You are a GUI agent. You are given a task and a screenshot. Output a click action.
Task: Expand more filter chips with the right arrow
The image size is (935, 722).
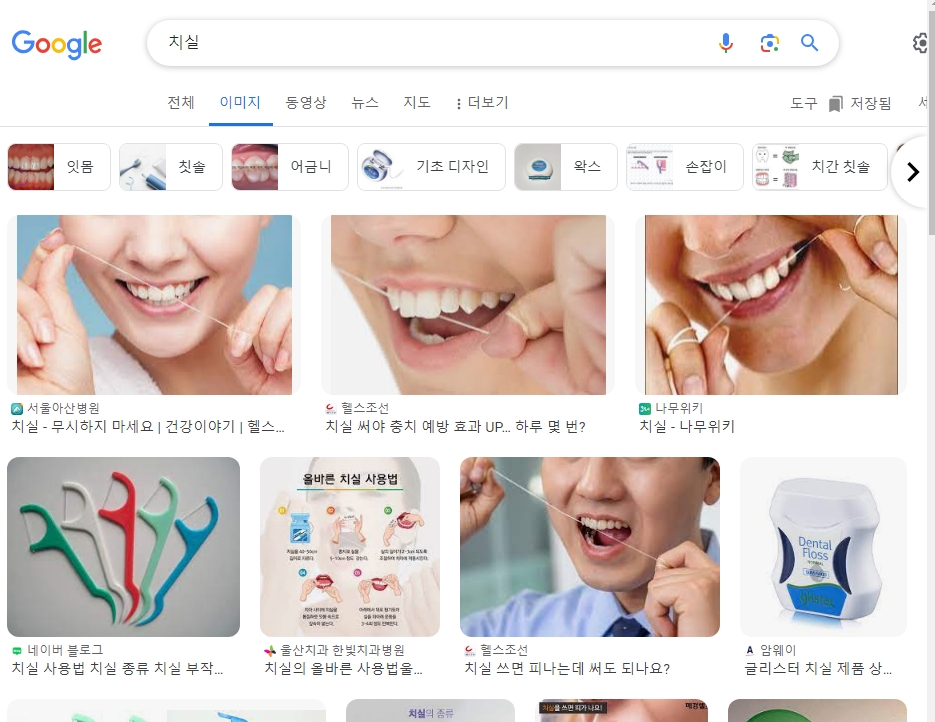click(x=911, y=171)
